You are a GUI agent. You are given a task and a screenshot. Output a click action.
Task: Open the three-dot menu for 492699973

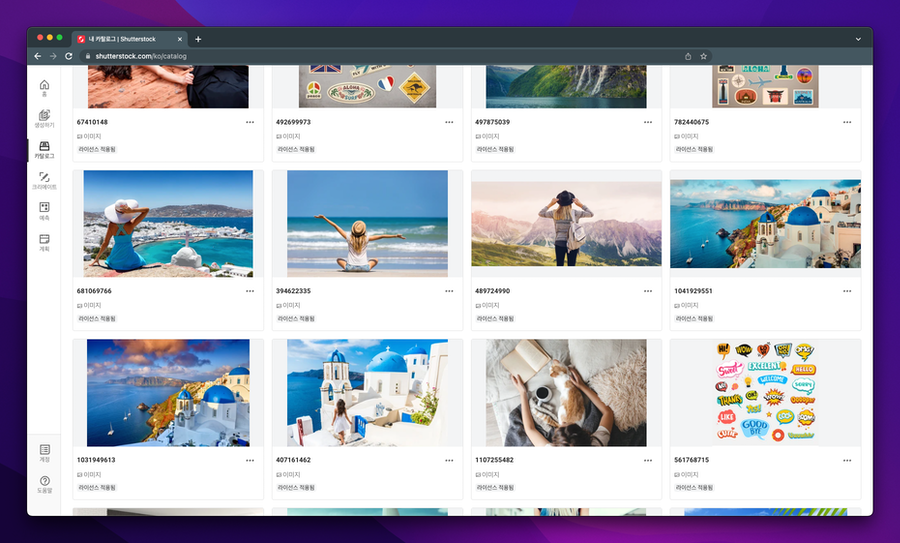coord(449,122)
